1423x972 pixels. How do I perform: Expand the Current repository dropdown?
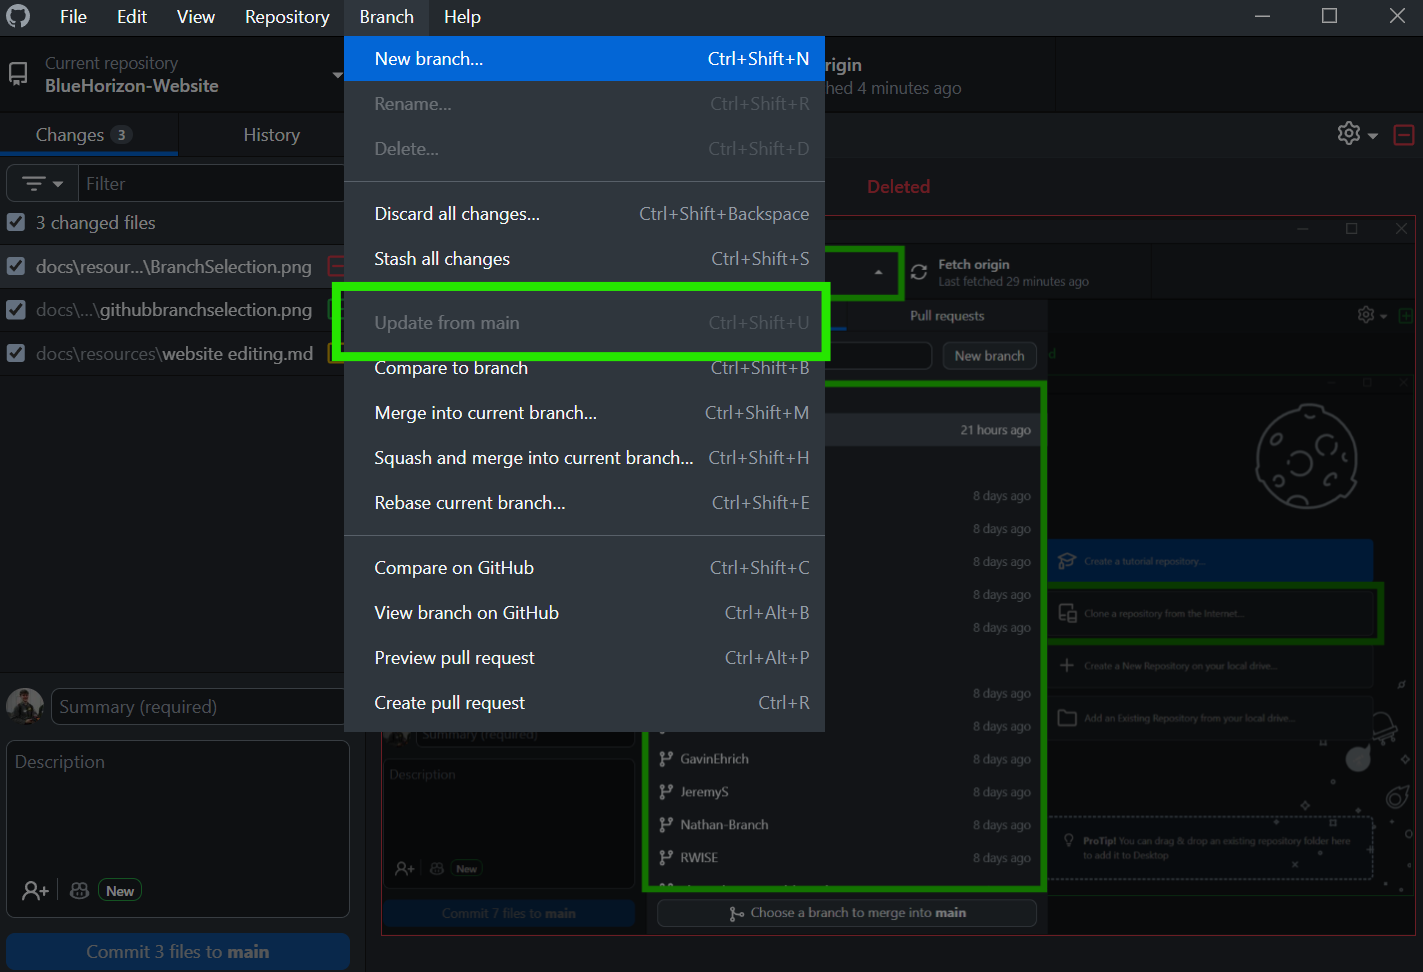(x=172, y=75)
